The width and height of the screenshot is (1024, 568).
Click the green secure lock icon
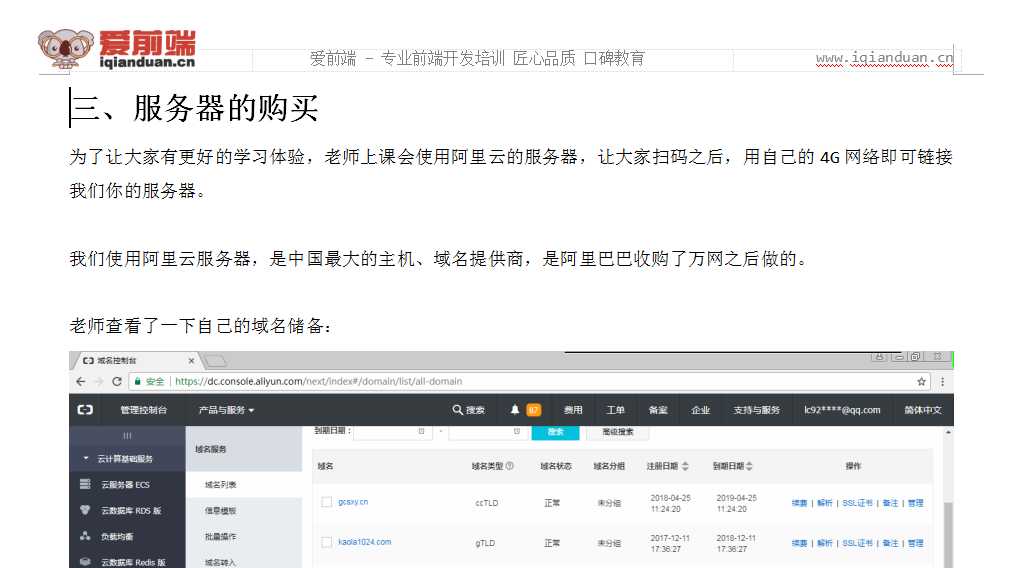[x=138, y=381]
